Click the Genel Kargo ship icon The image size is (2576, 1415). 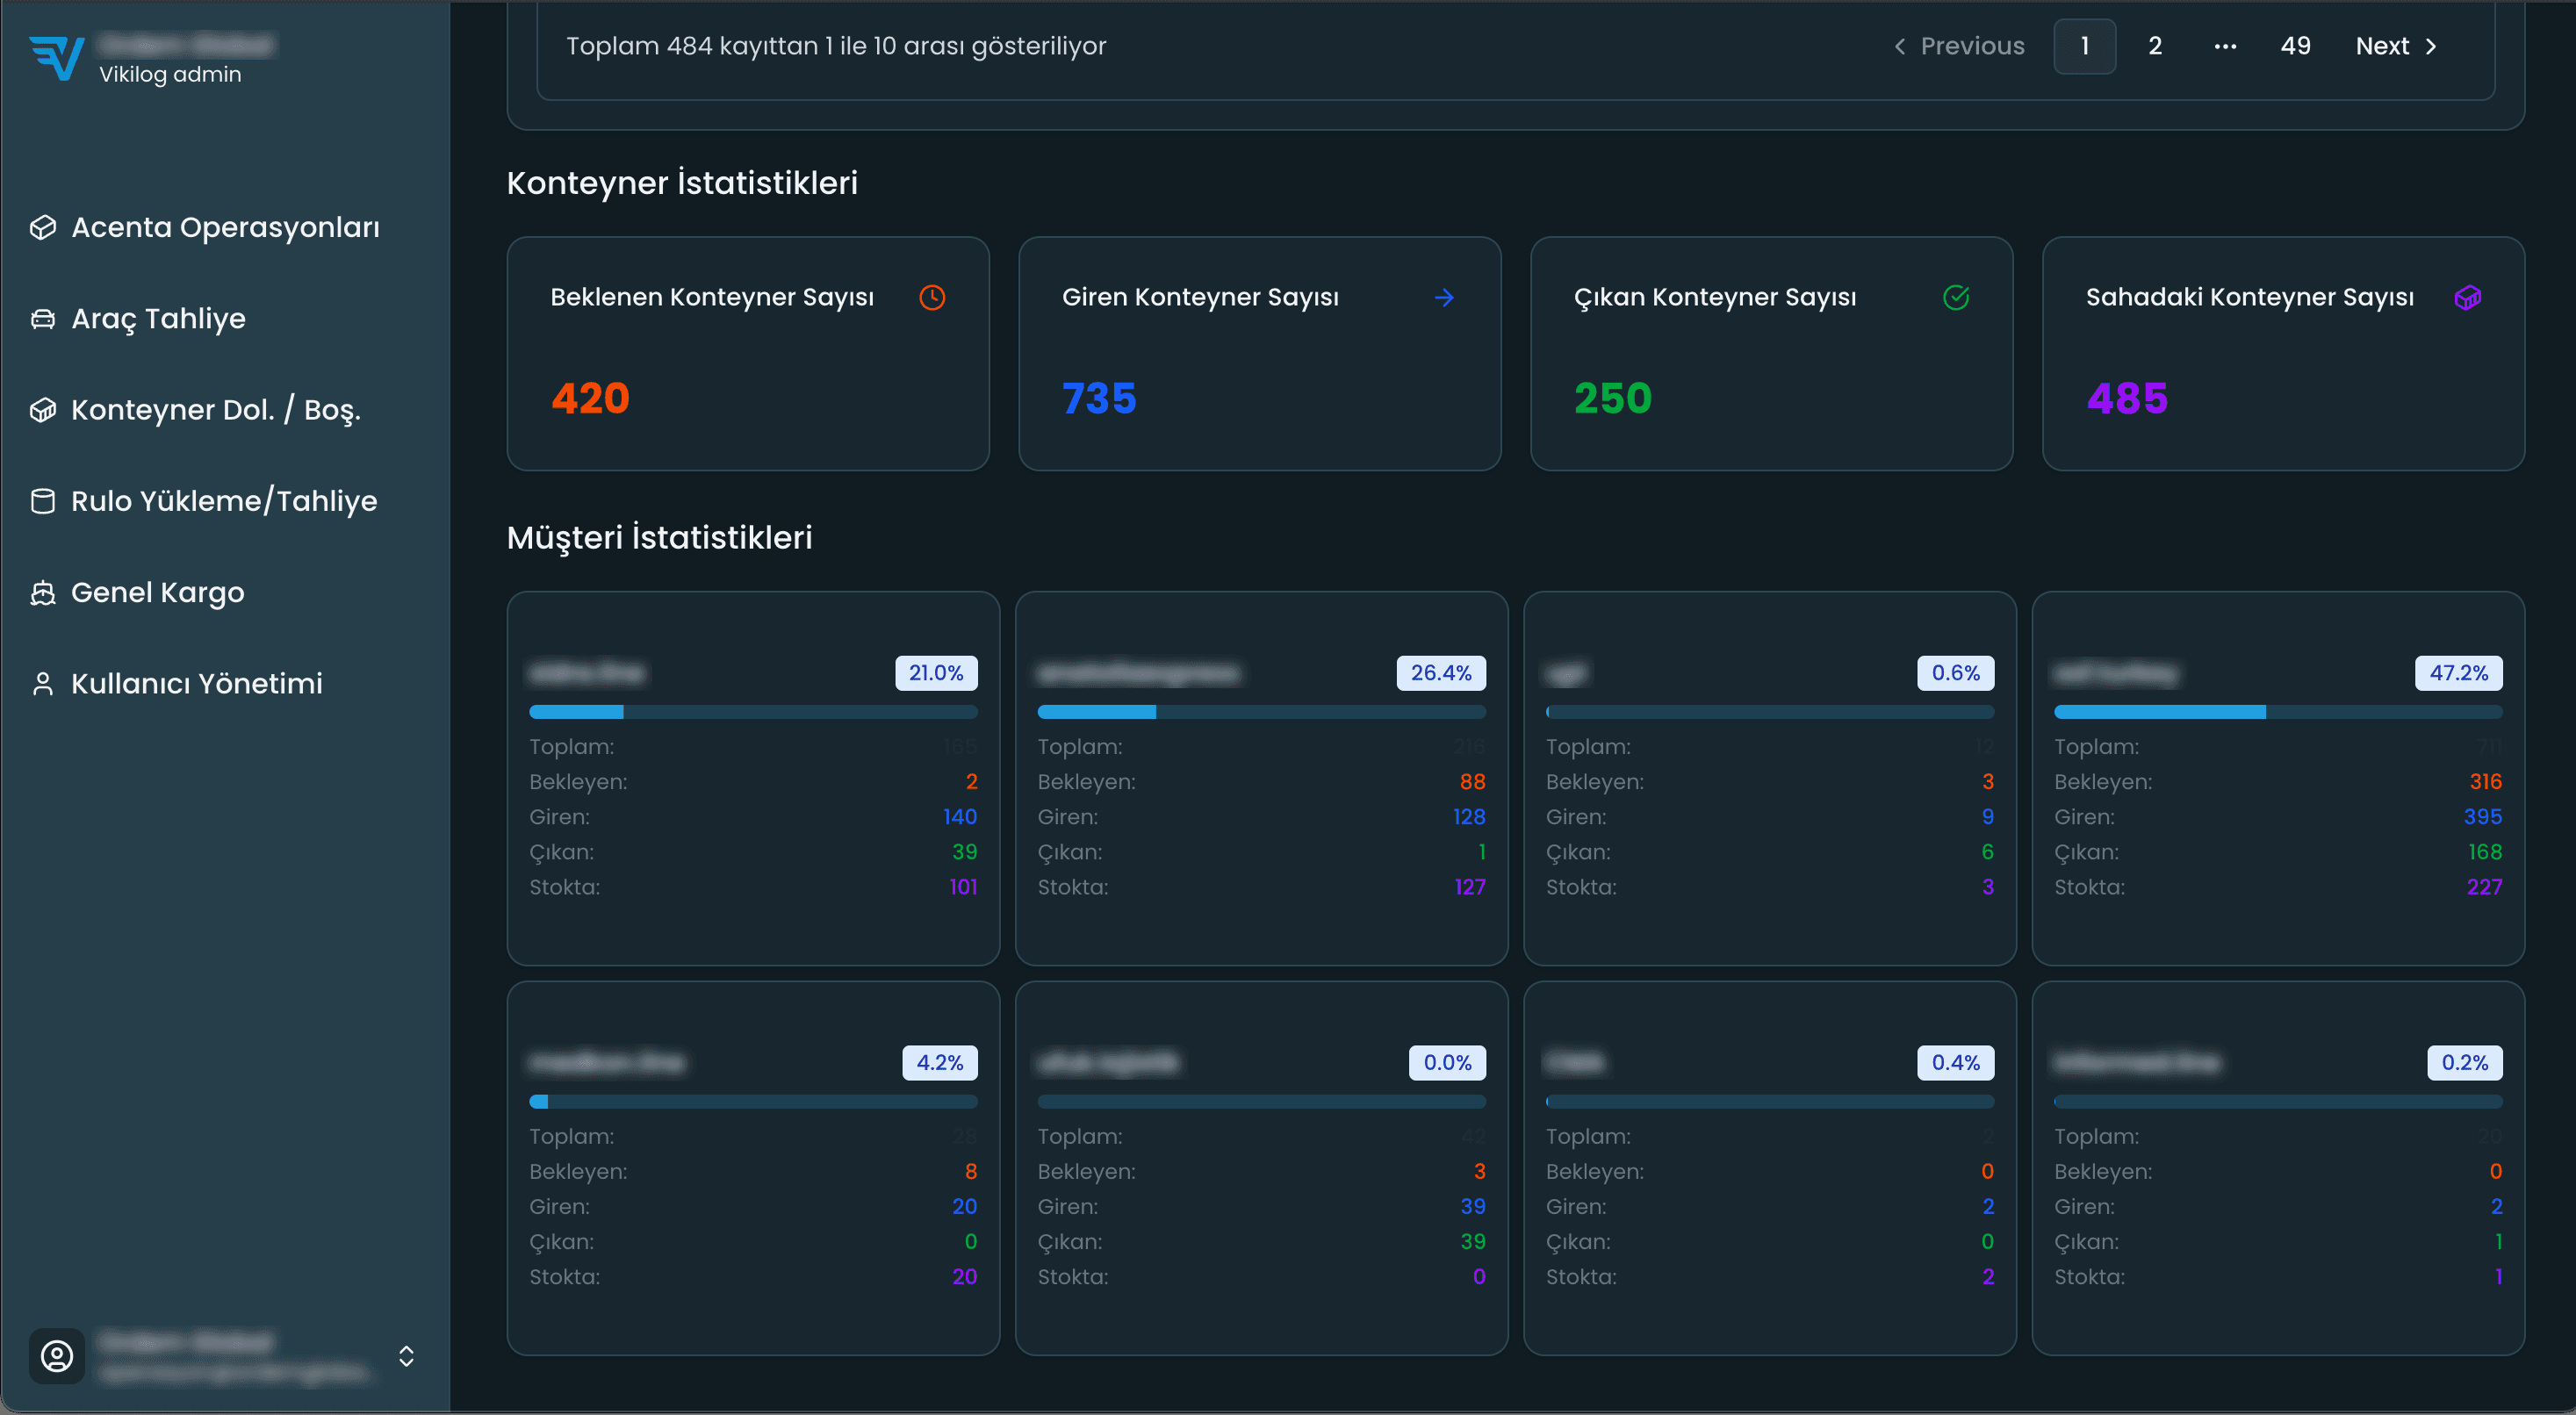tap(43, 593)
